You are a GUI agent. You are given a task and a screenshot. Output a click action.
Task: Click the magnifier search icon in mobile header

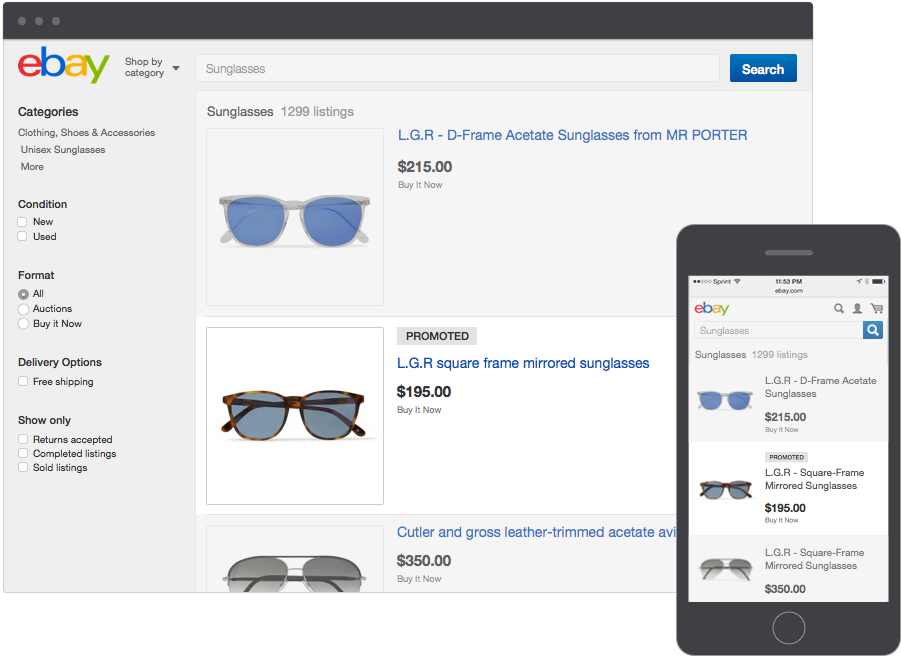839,308
